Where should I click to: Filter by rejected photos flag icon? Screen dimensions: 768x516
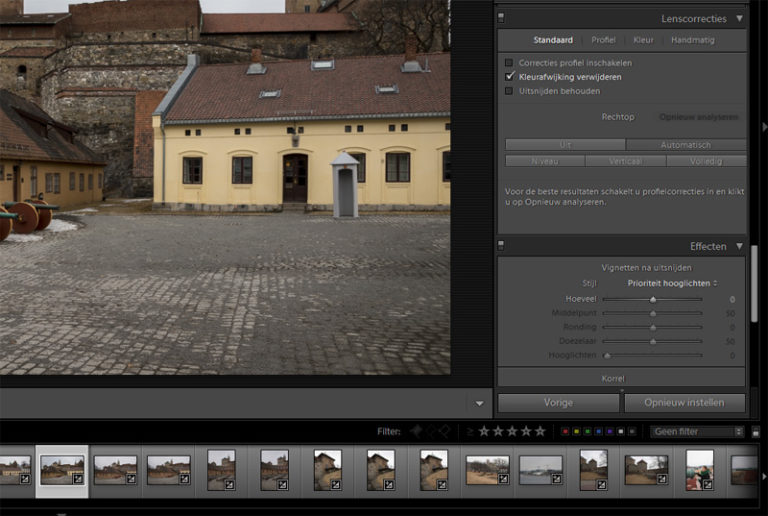(444, 431)
